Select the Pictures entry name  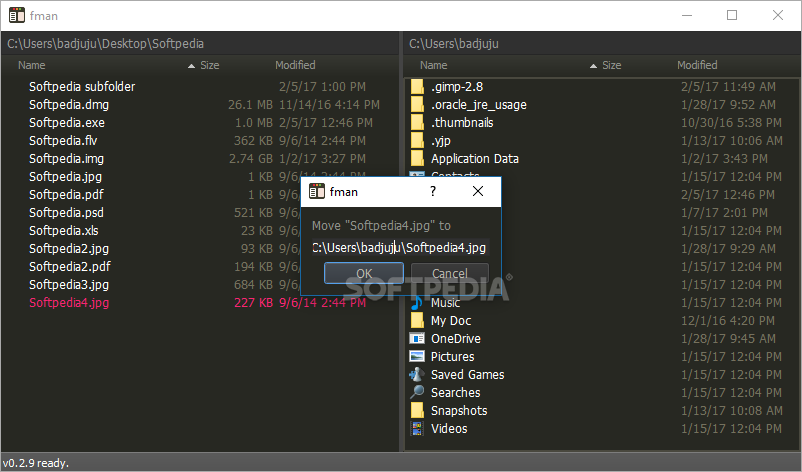(453, 356)
